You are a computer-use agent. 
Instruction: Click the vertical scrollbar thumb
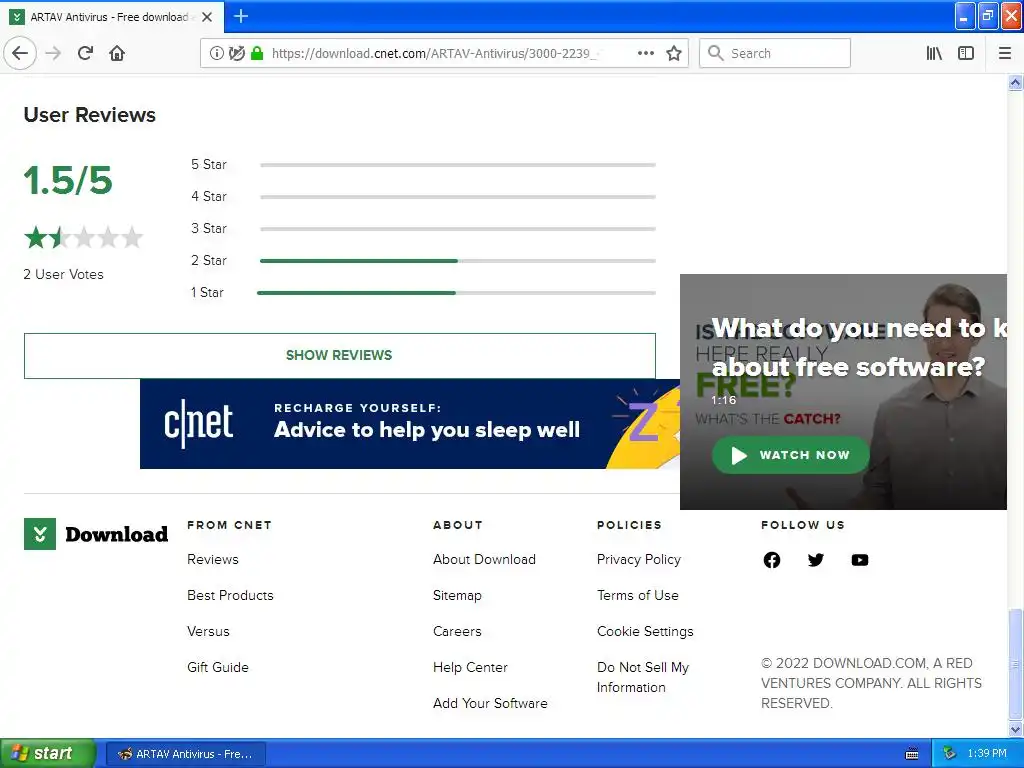pos(1015,664)
